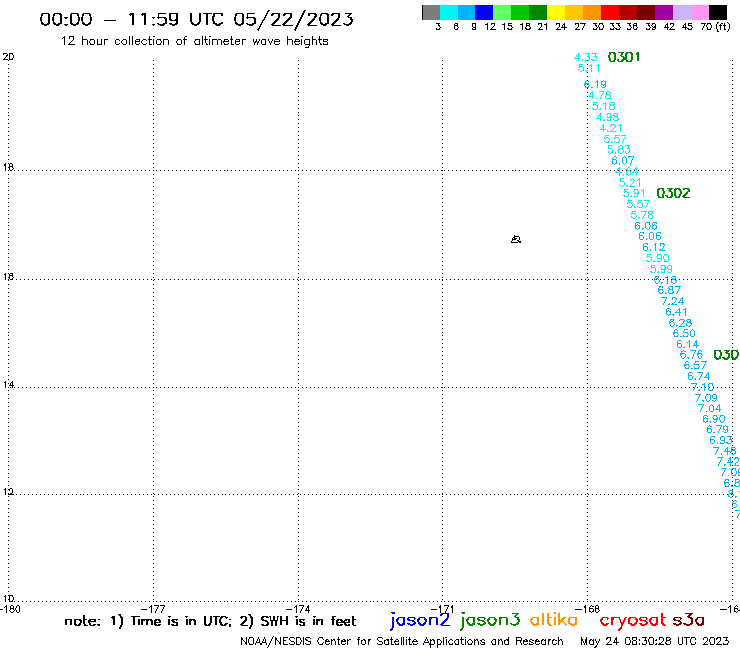
Task: Click the wave height value 6.19
Action: pyautogui.click(x=595, y=84)
